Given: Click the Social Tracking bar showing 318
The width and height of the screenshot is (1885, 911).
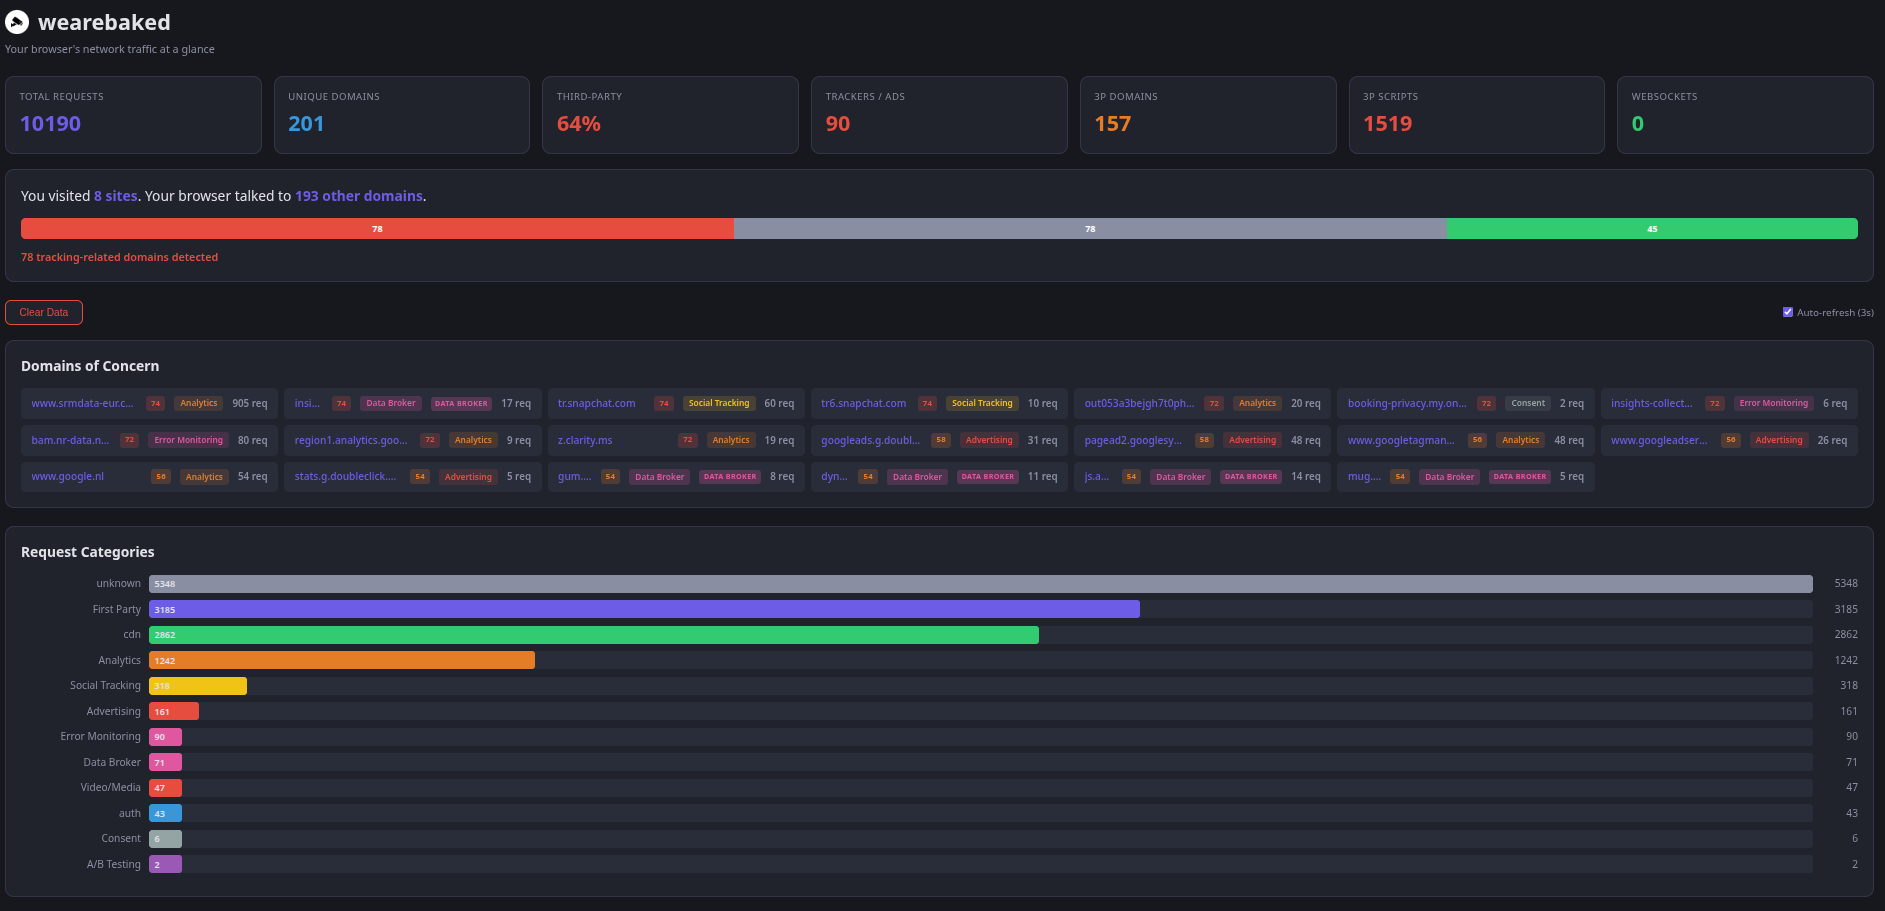Looking at the screenshot, I should tap(198, 686).
